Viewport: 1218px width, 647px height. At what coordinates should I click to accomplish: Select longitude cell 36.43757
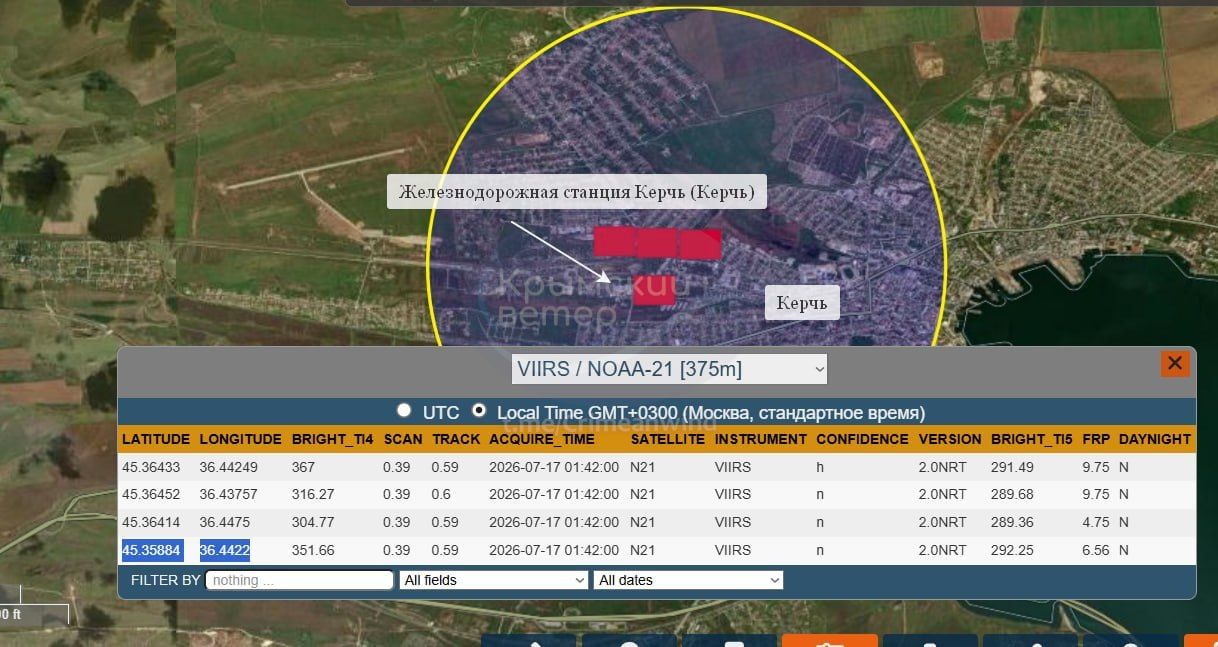tap(229, 494)
